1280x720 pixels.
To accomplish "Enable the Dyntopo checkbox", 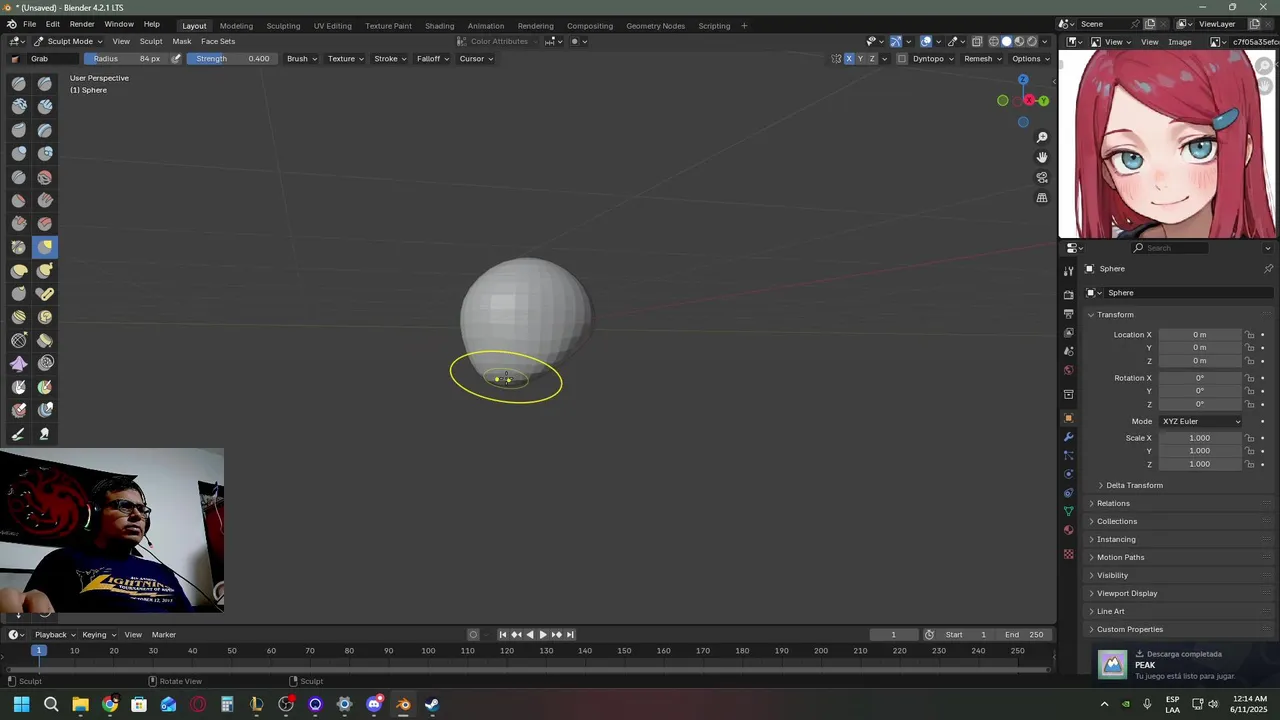I will (902, 59).
